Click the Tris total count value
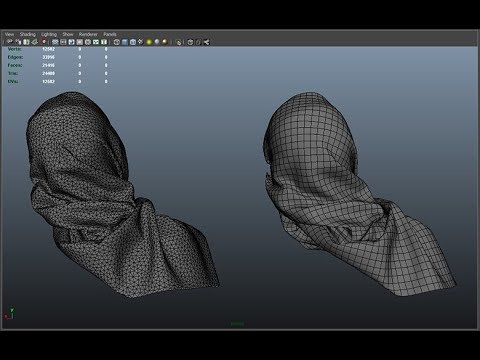Image resolution: width=480 pixels, height=360 pixels. pos(48,73)
